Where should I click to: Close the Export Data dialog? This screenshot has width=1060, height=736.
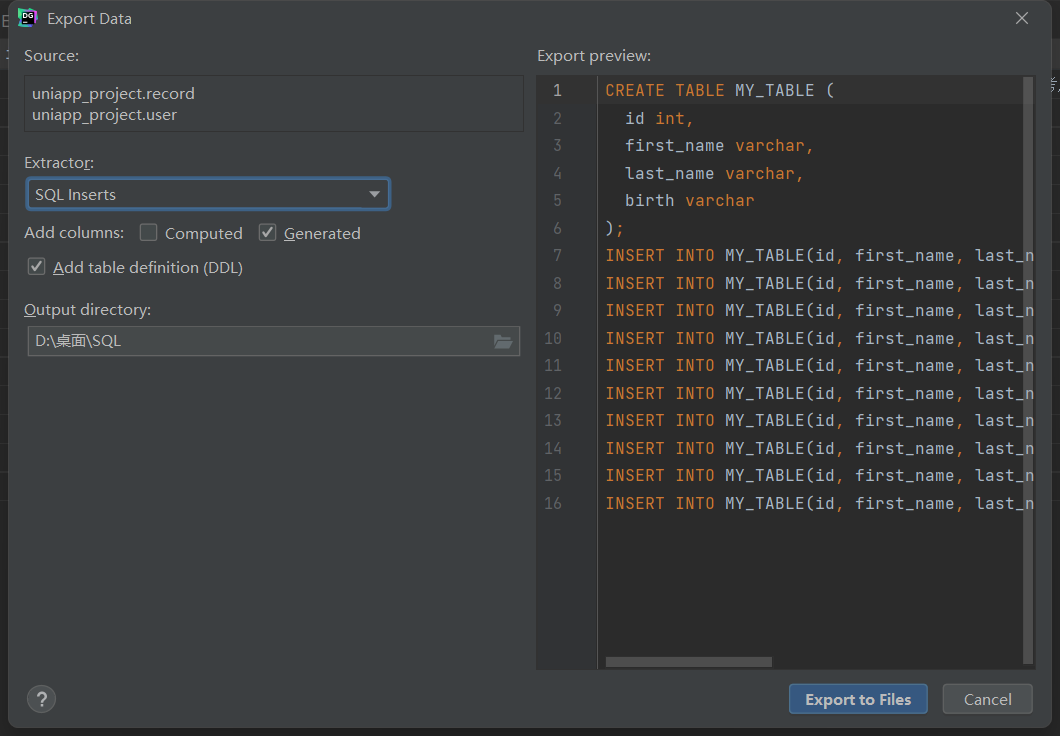point(1021,18)
